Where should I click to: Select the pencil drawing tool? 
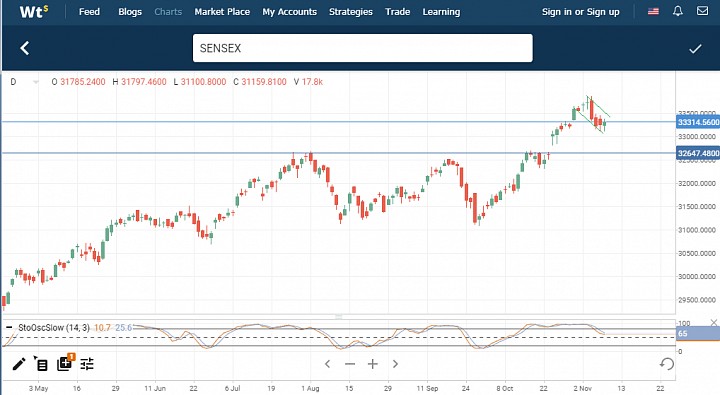pyautogui.click(x=19, y=364)
